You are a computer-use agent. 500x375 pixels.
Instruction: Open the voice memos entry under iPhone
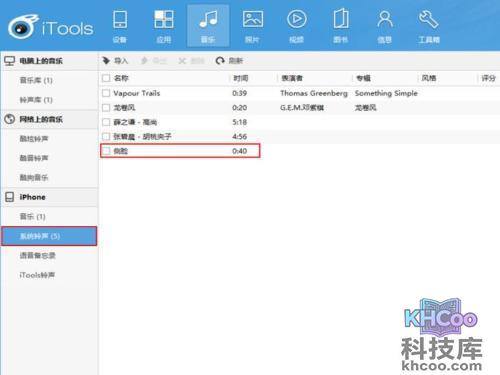point(38,256)
